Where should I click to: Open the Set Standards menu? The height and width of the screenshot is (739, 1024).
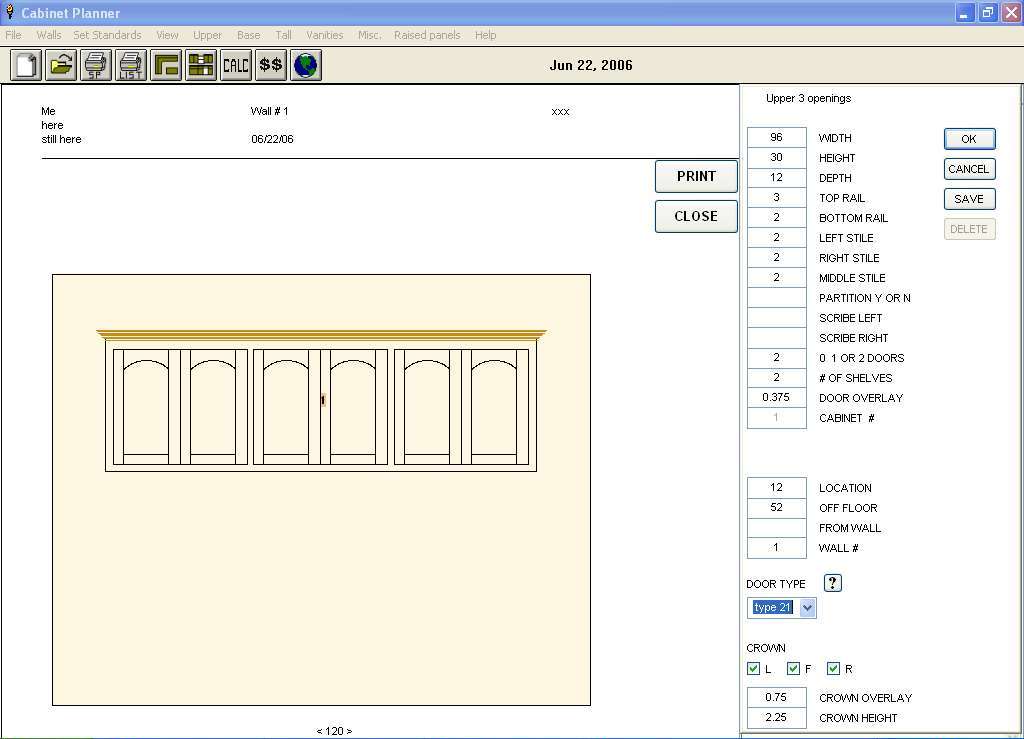tap(107, 35)
